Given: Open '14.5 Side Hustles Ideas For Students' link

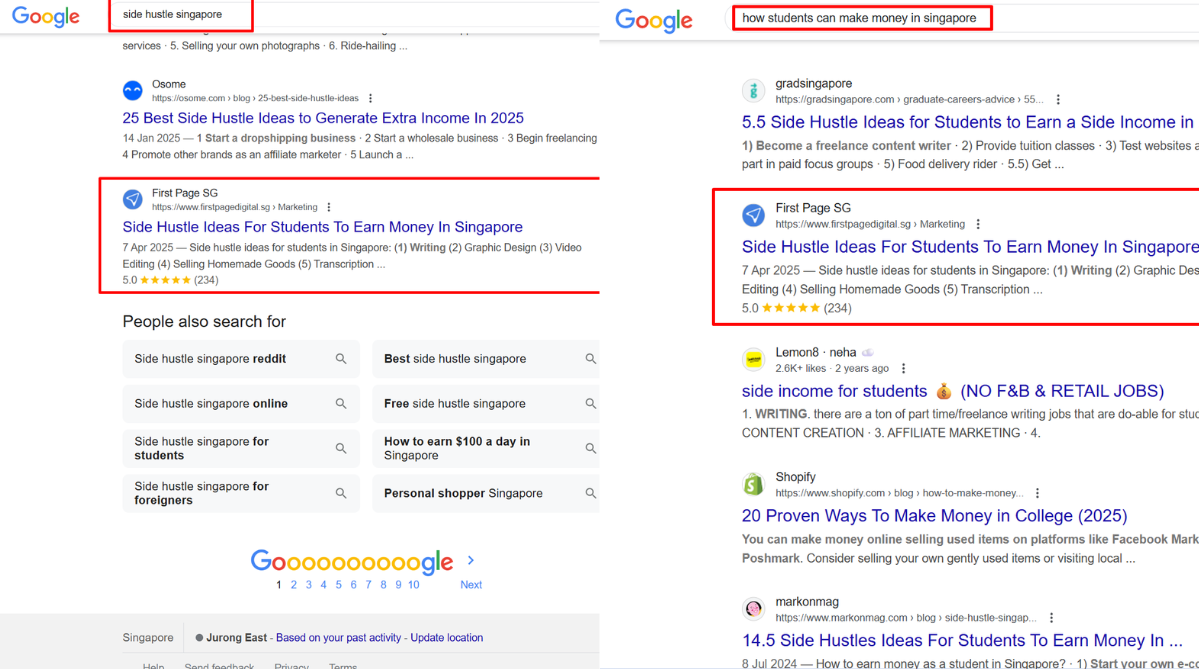Looking at the screenshot, I should pos(962,641).
